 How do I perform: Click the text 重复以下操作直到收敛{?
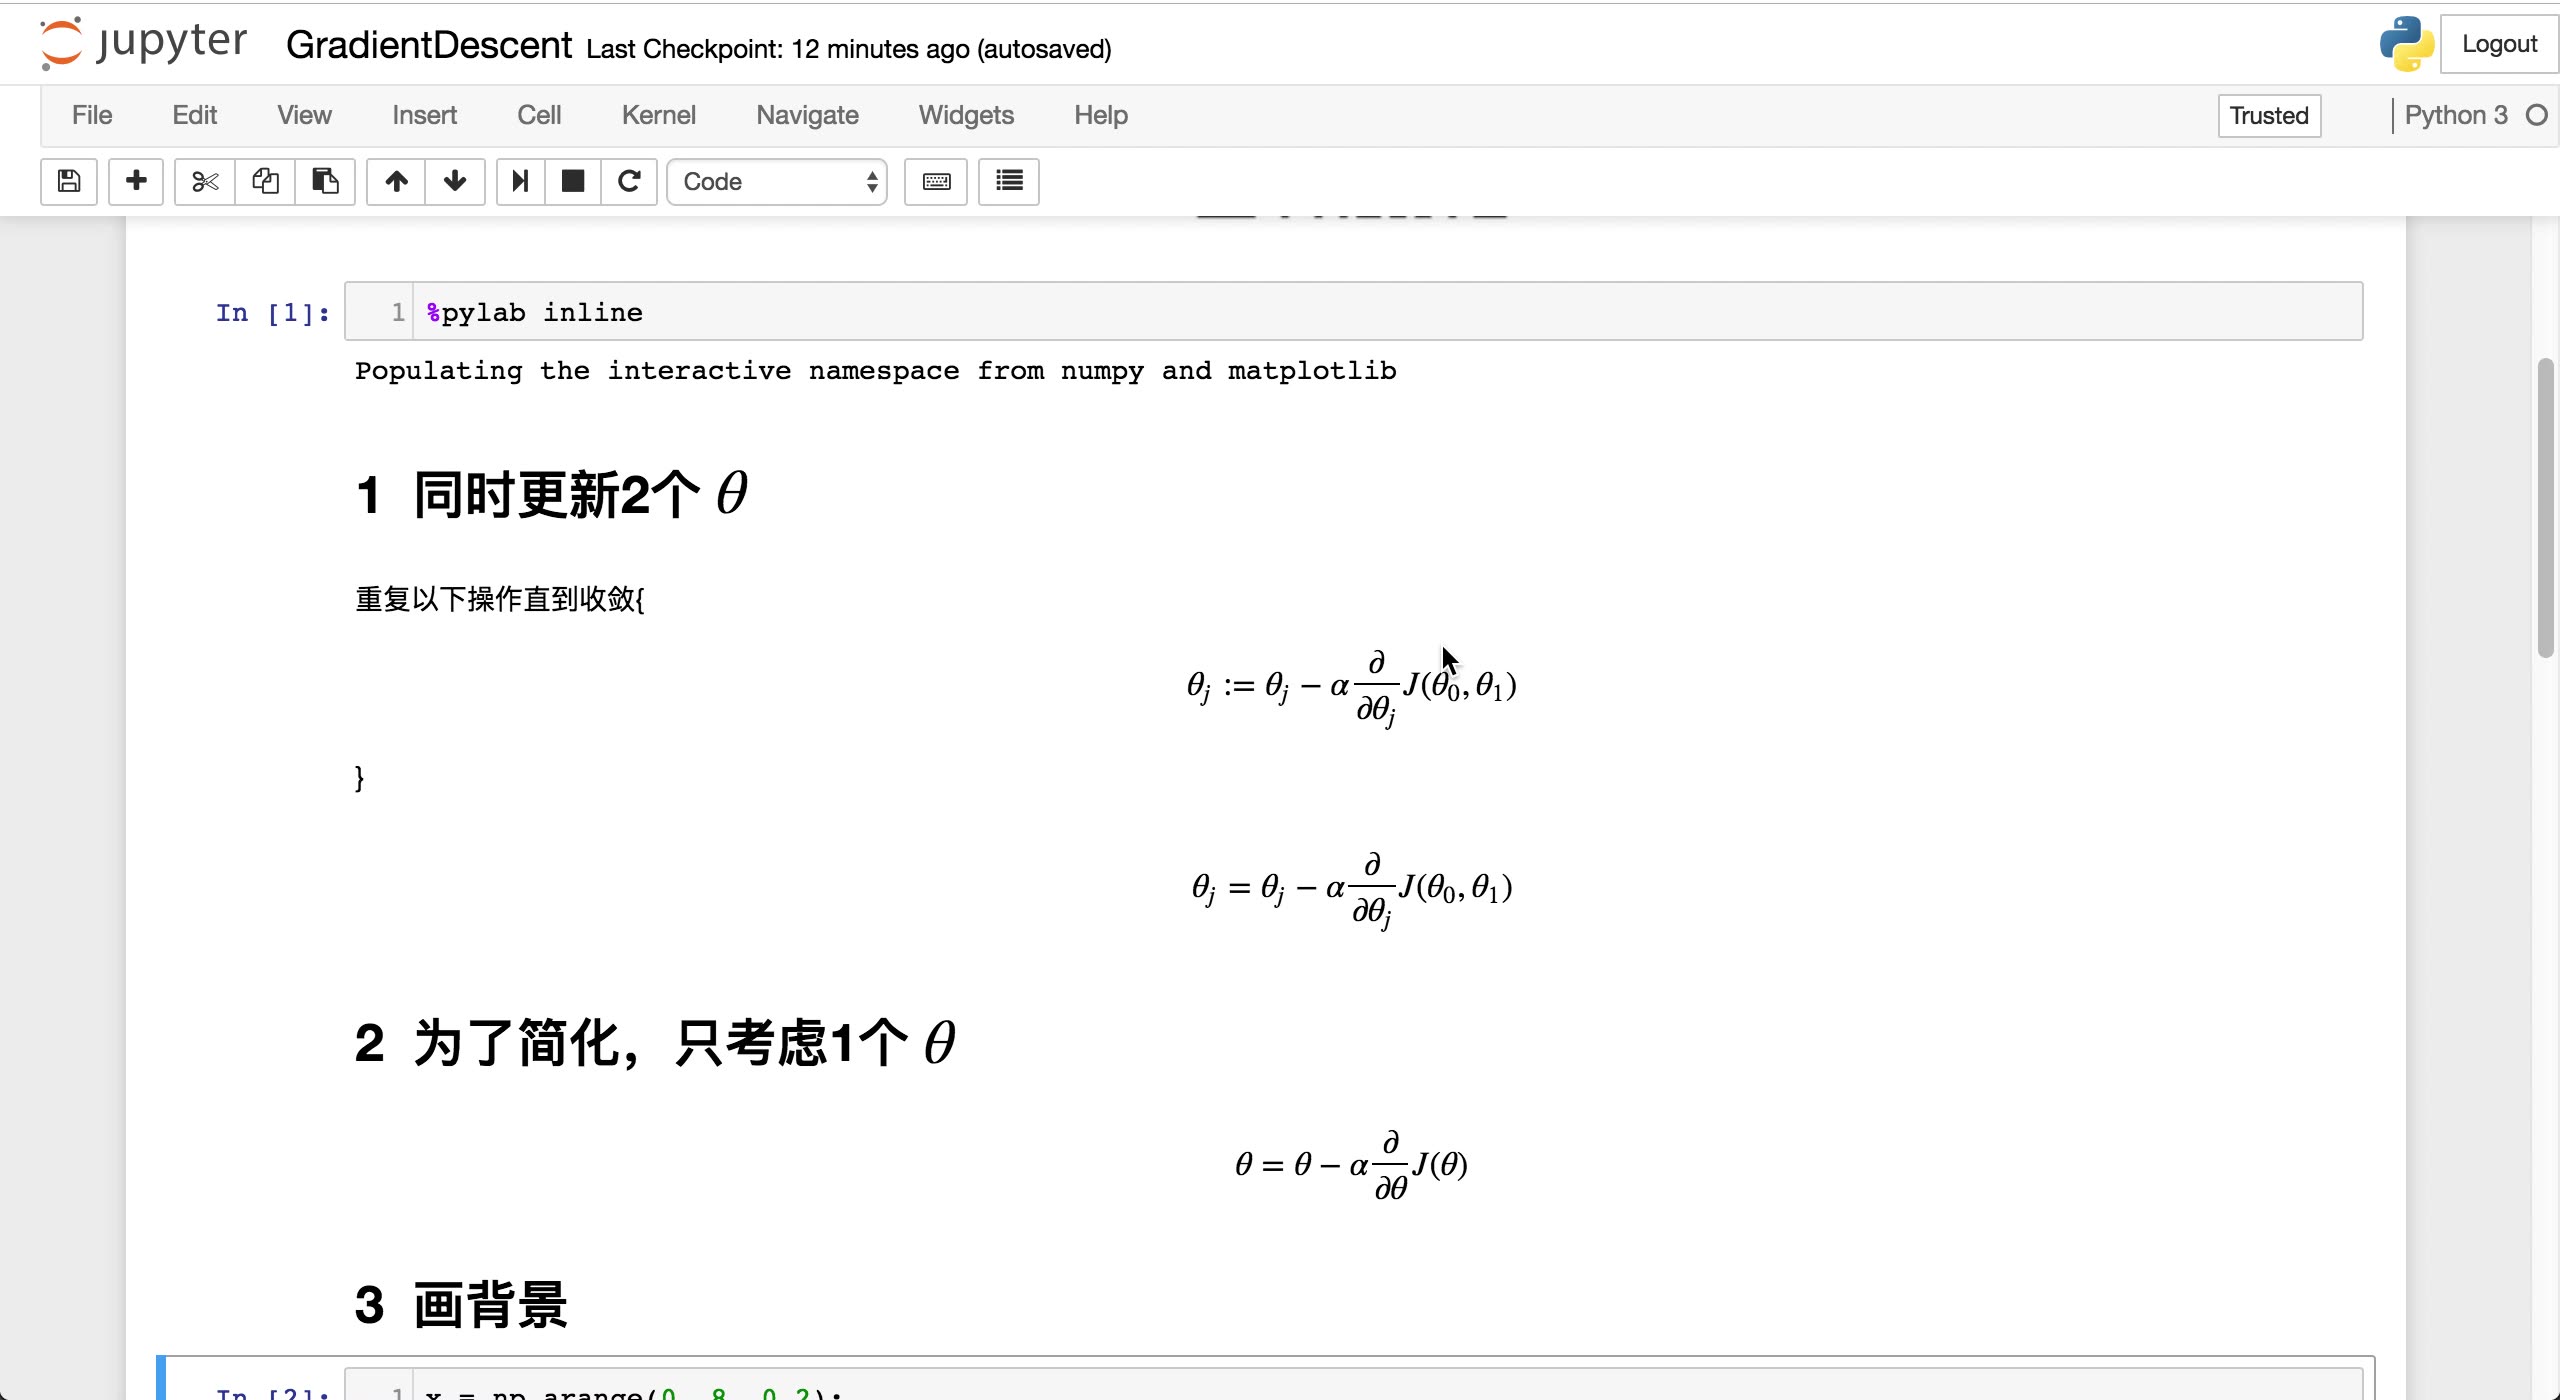(x=500, y=599)
